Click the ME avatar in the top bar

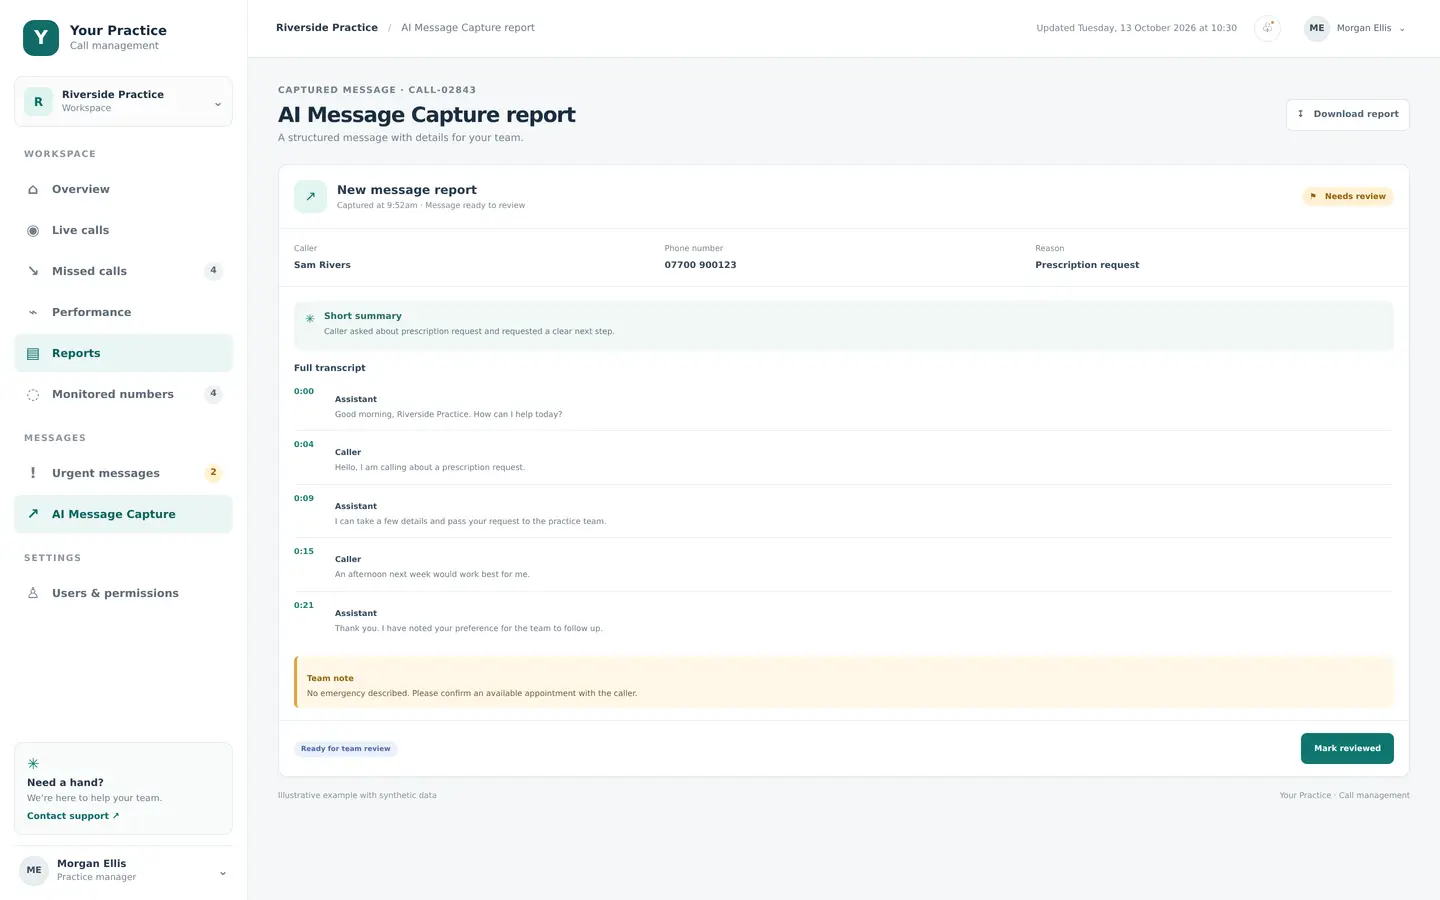coord(1317,28)
